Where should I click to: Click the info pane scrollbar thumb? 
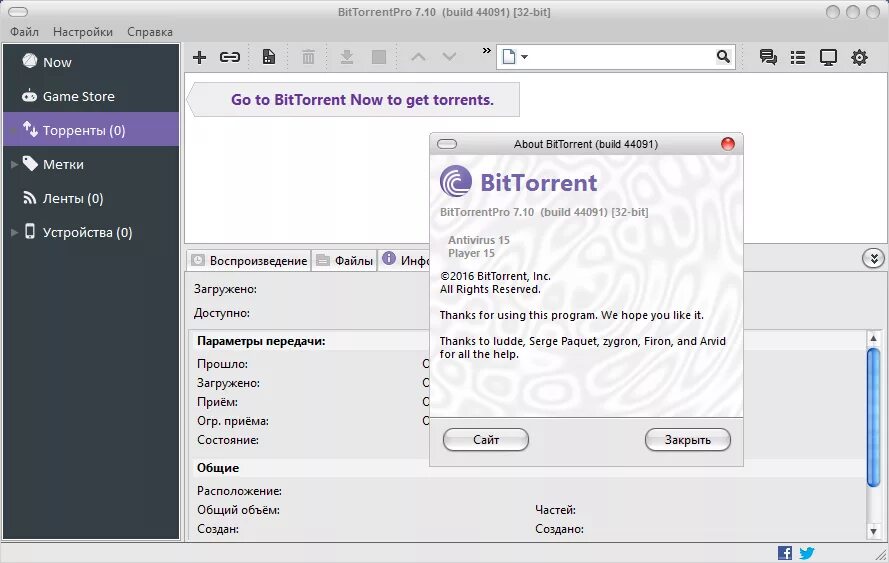(x=874, y=417)
